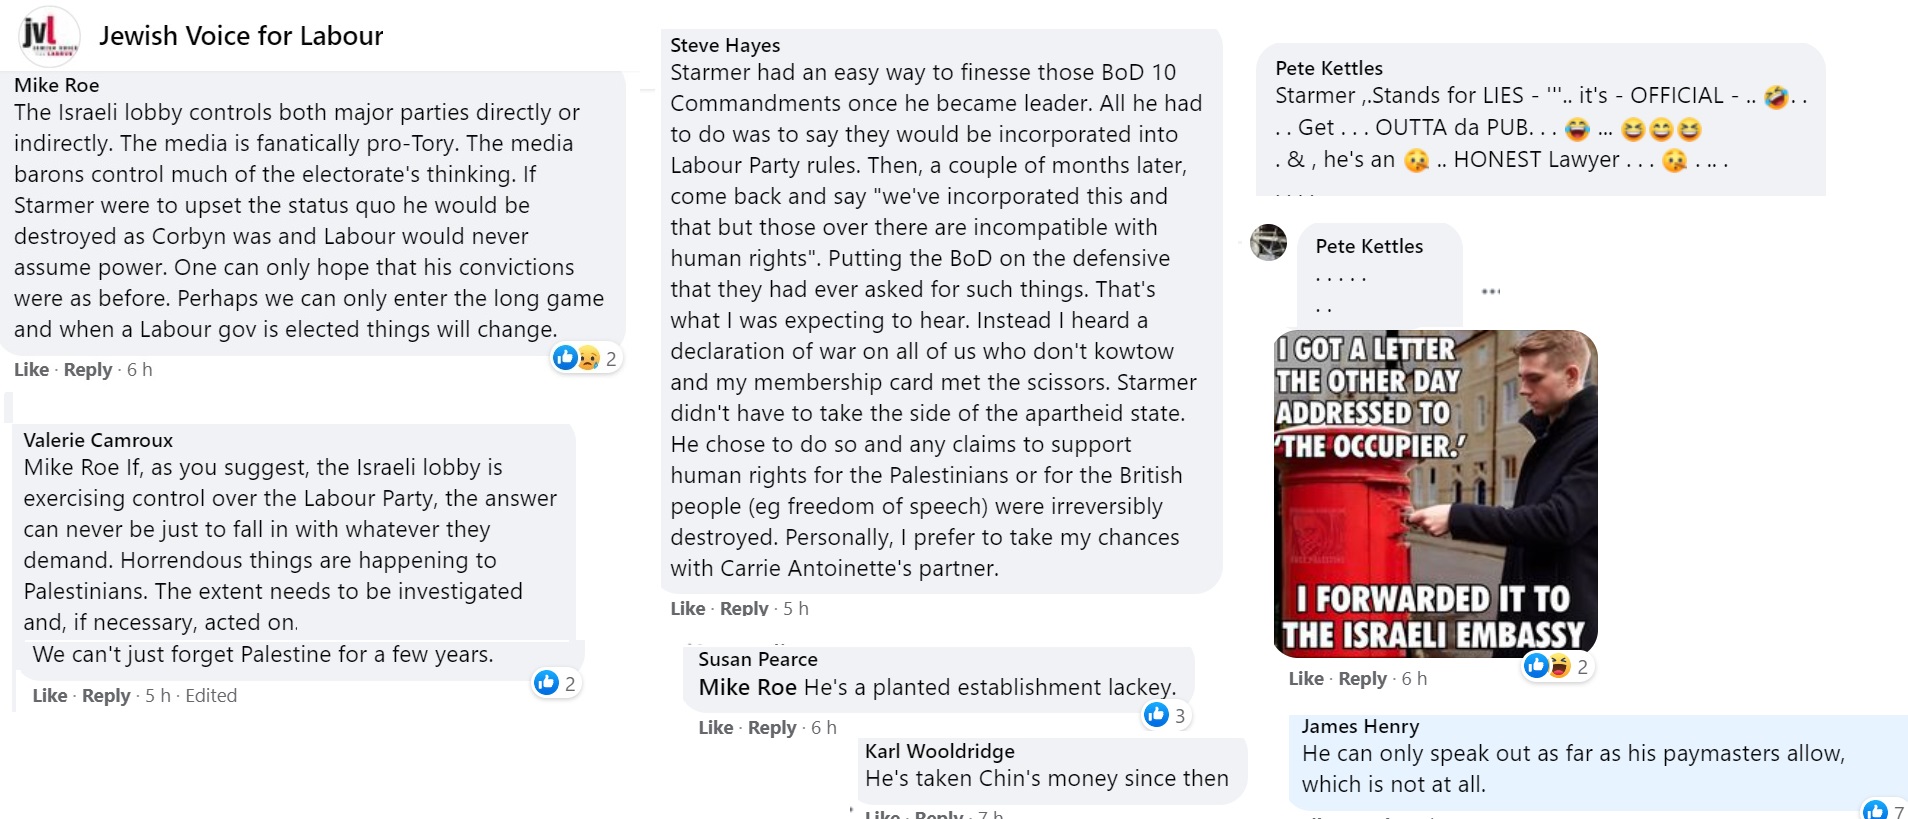Reply to Steve Hayes' comment
The image size is (1908, 819).
point(744,608)
